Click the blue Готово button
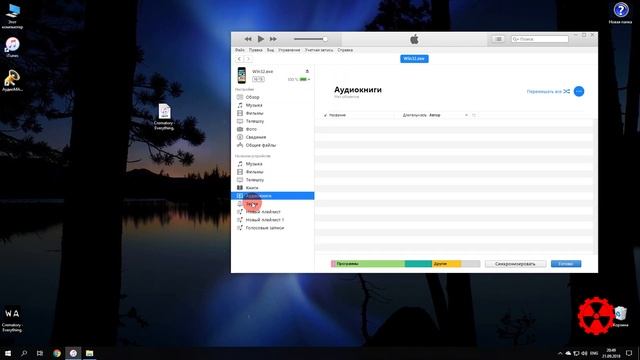 pos(566,264)
